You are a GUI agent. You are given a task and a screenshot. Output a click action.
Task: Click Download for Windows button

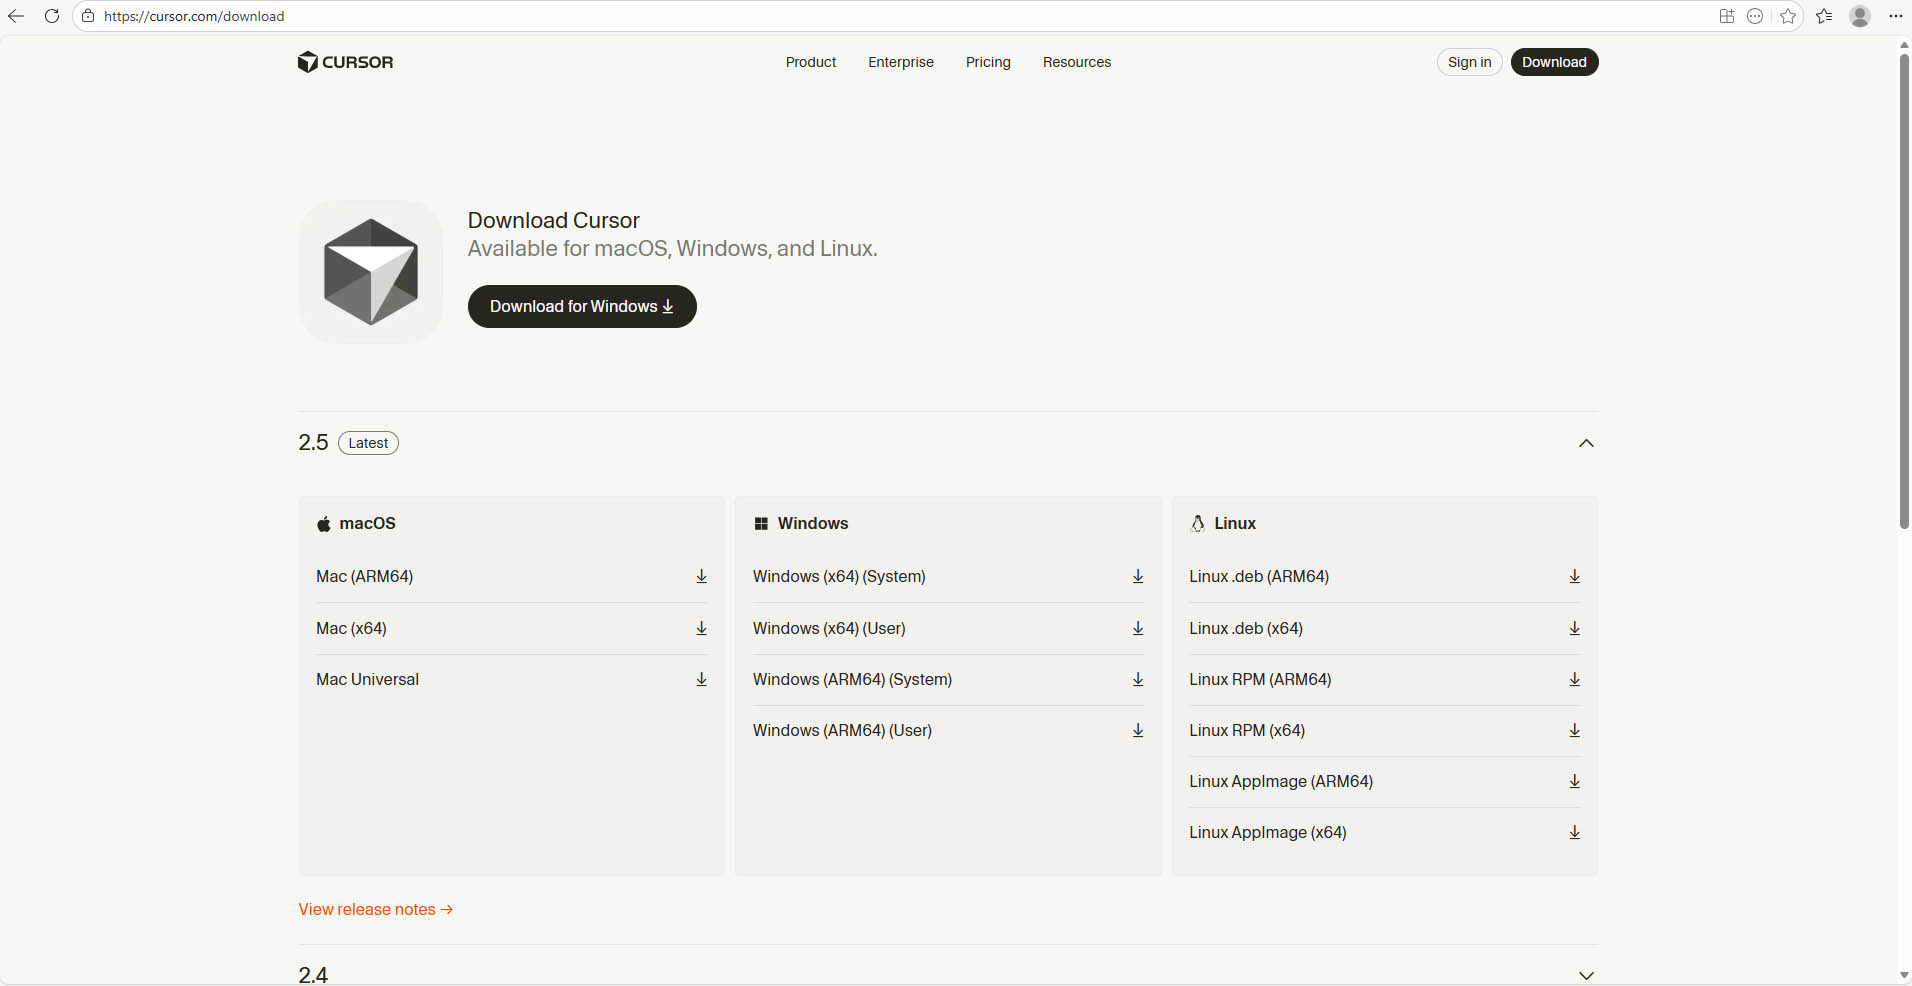[582, 306]
